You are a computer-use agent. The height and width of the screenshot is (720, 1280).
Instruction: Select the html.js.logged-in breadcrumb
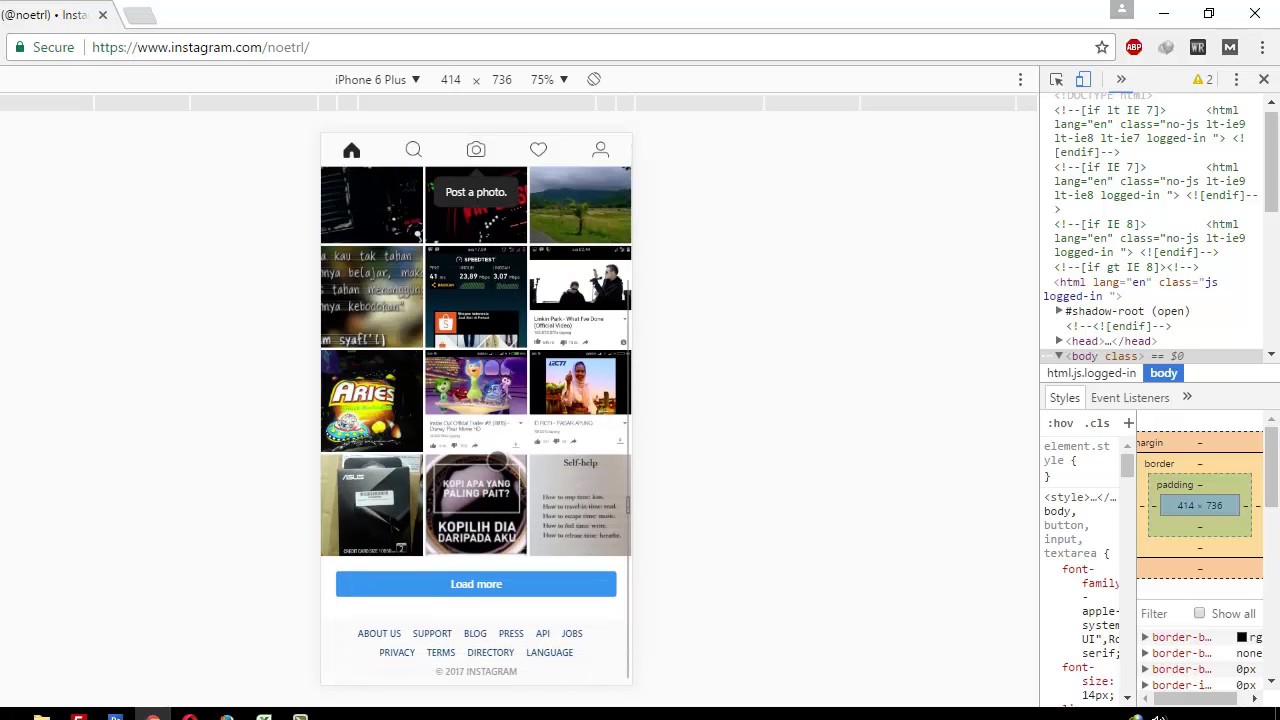tap(1091, 373)
